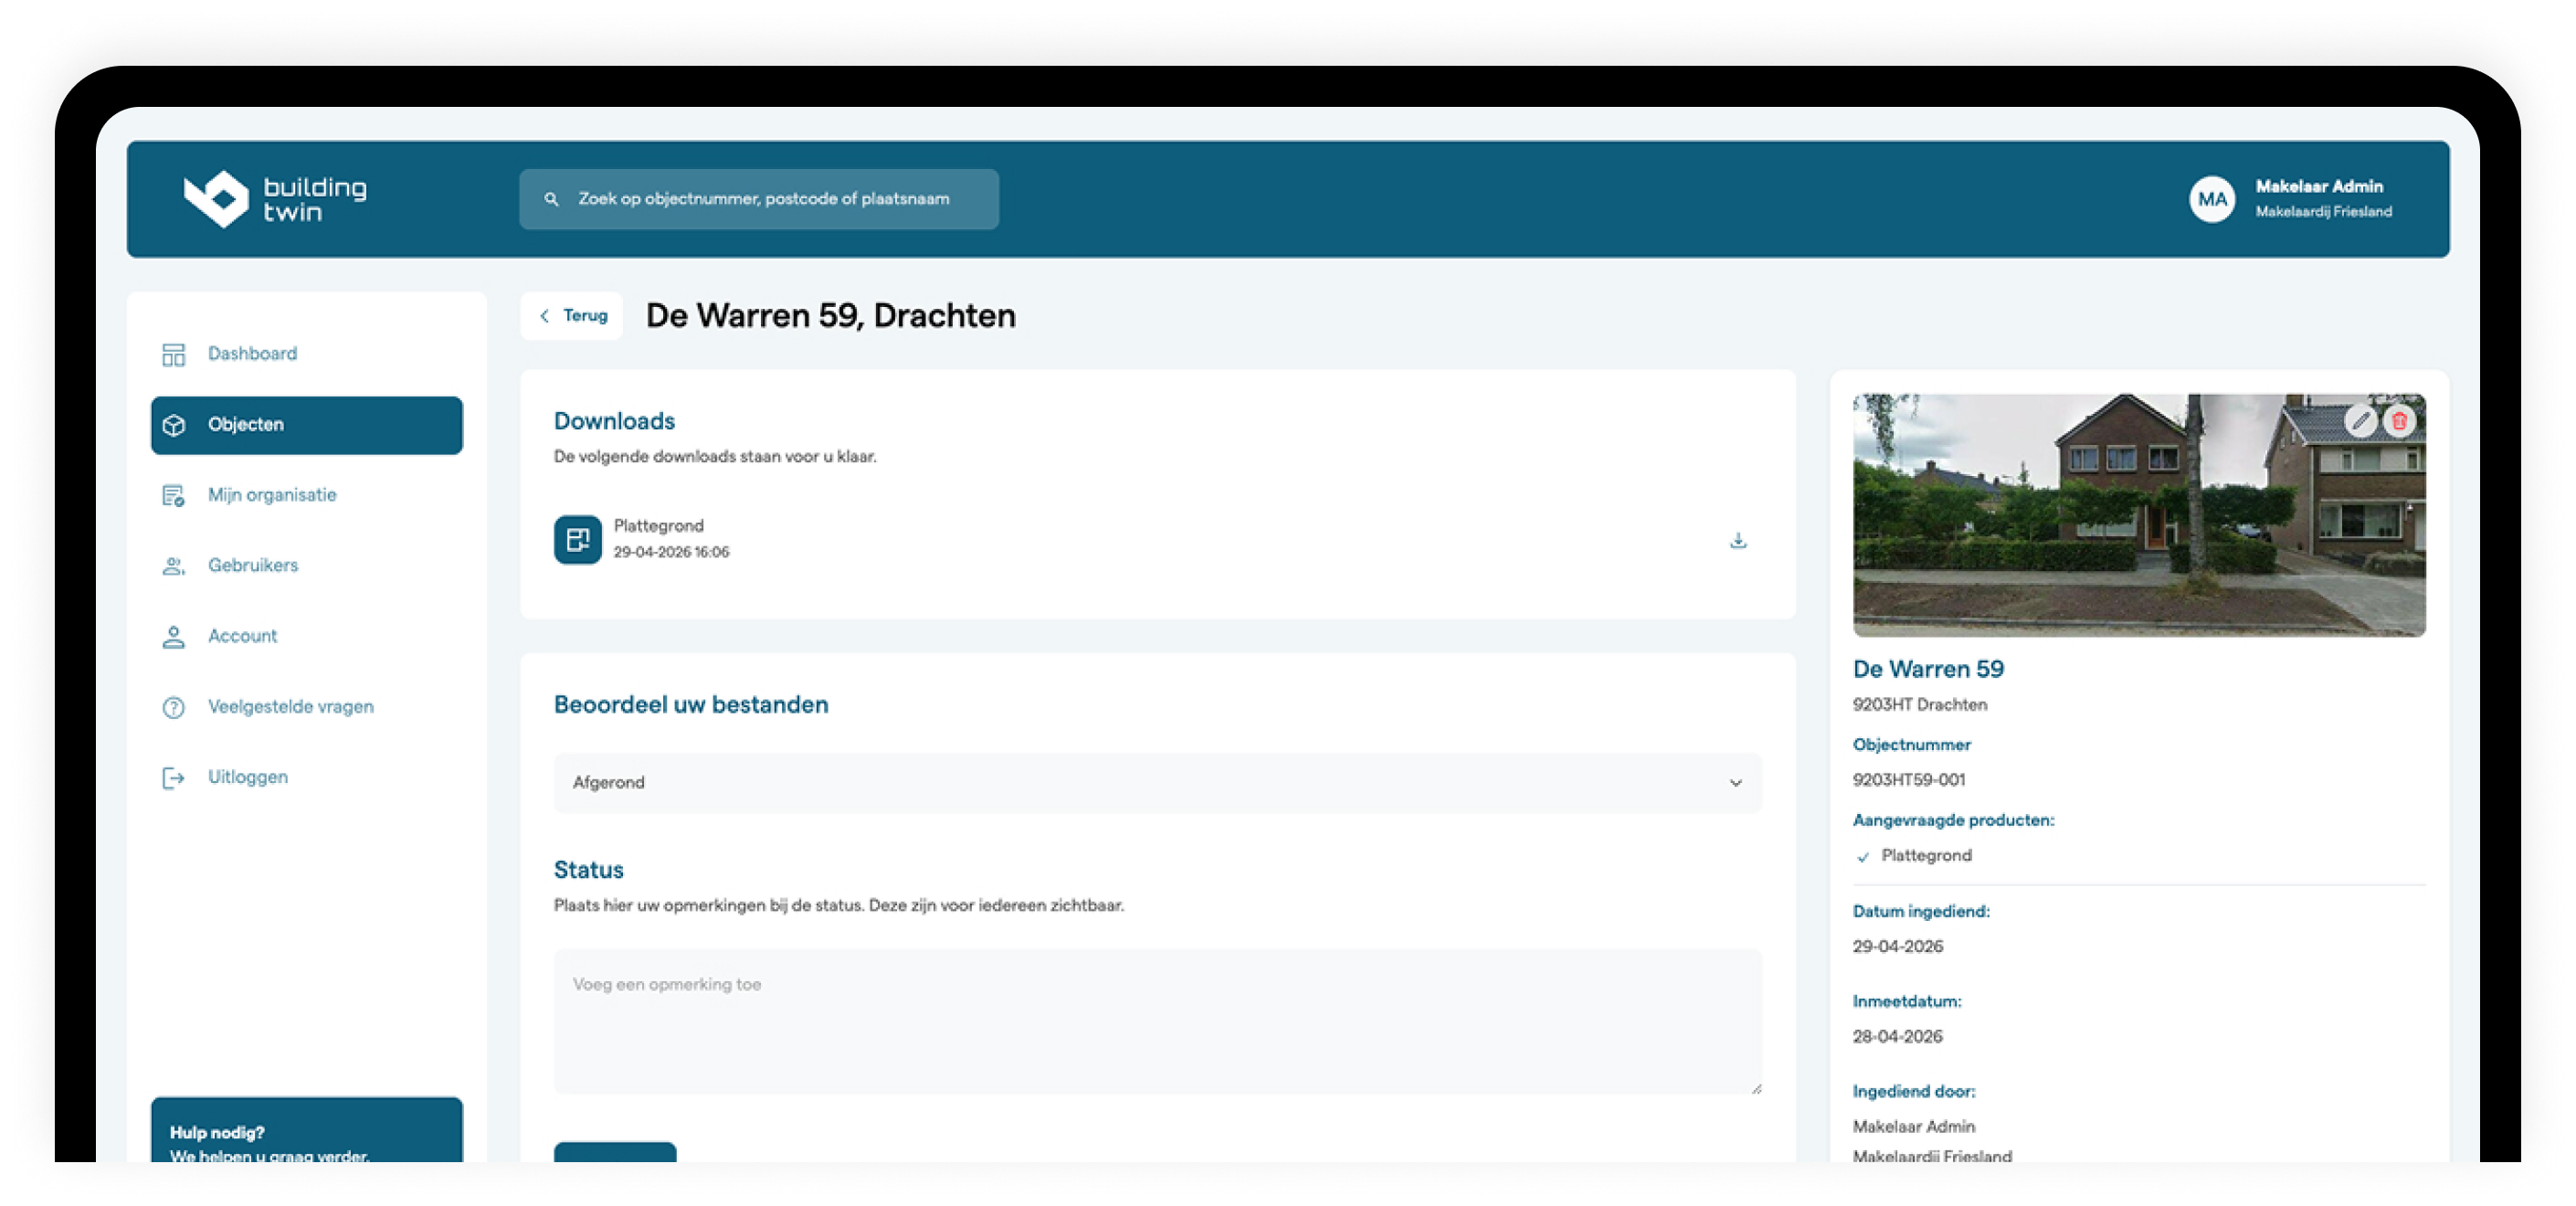The image size is (2576, 1206).
Task: Open the Afgerond status dropdown
Action: pos(1157,783)
